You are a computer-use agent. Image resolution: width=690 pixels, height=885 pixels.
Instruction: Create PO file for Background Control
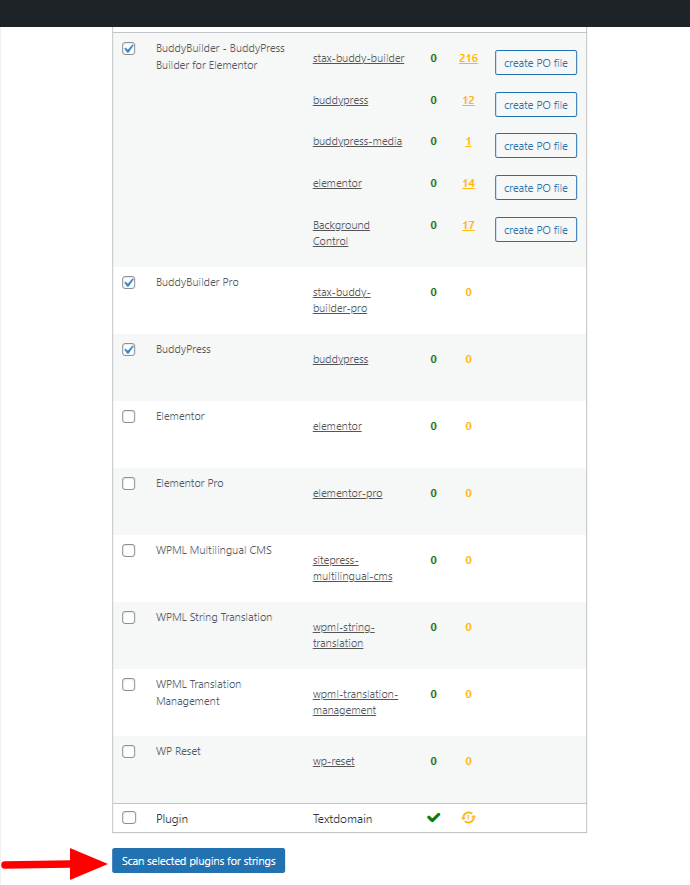click(536, 230)
